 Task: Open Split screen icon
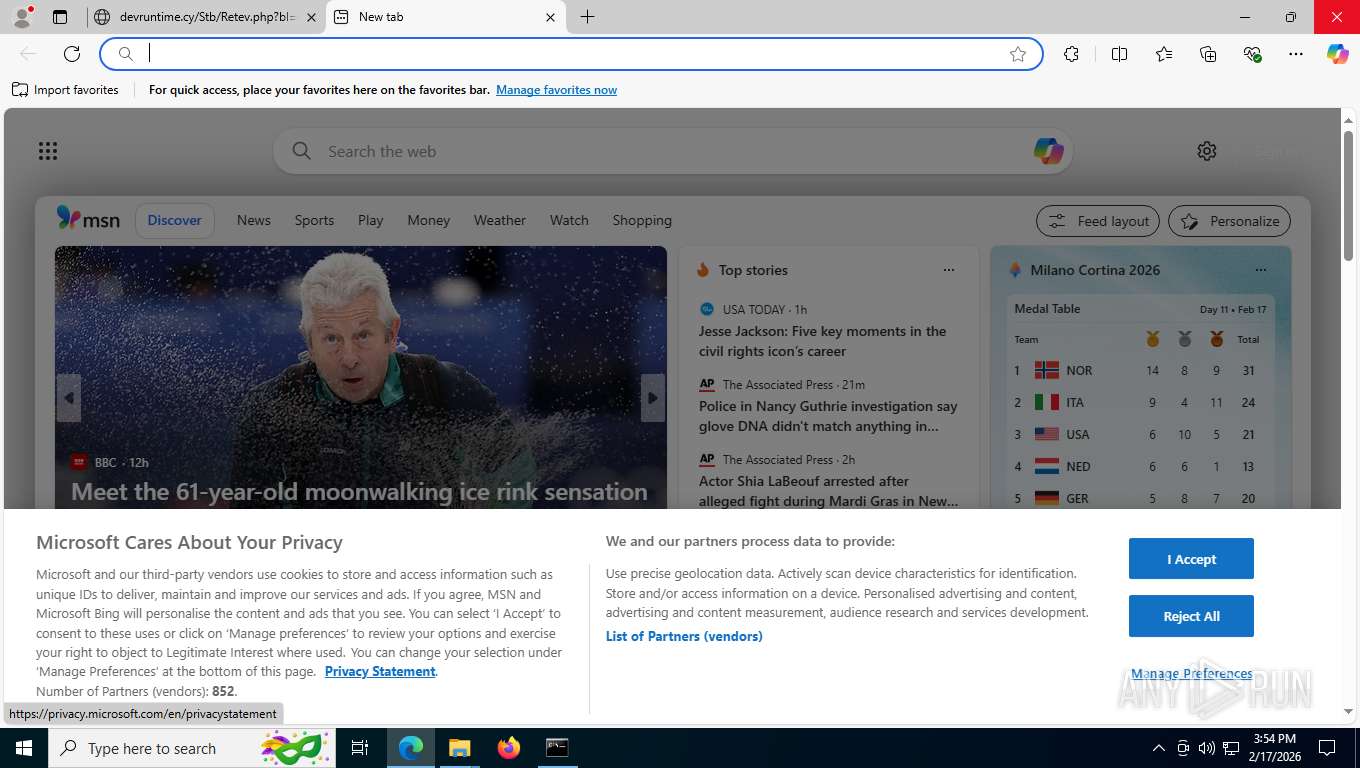[x=1119, y=54]
